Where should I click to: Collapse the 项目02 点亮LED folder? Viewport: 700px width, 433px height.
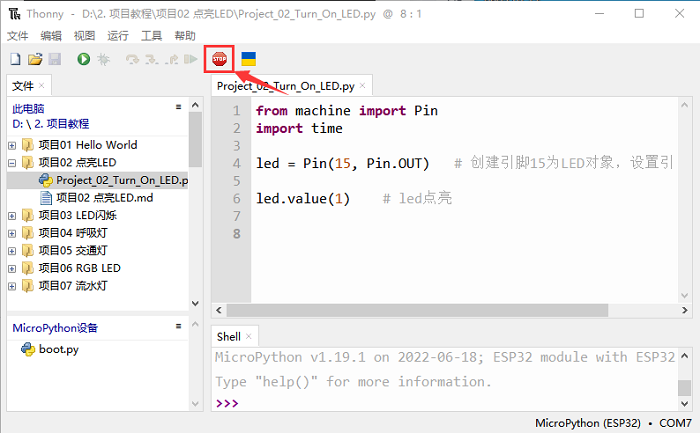coord(12,163)
